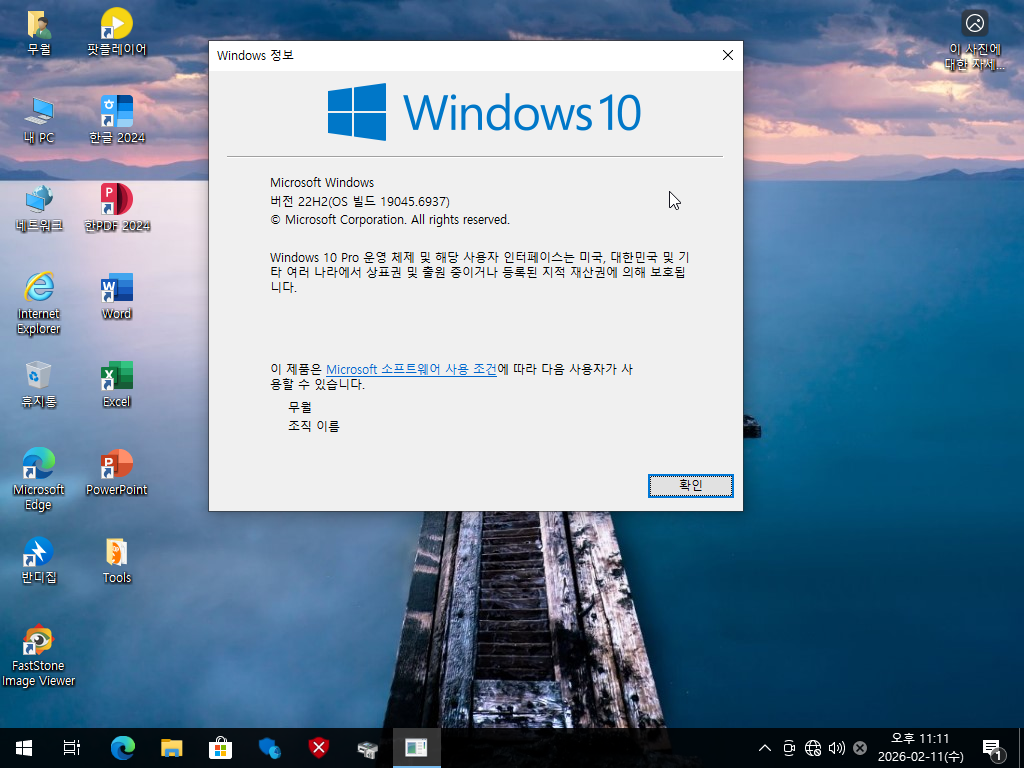Open the volume control tray icon
This screenshot has width=1024, height=768.
coord(837,748)
